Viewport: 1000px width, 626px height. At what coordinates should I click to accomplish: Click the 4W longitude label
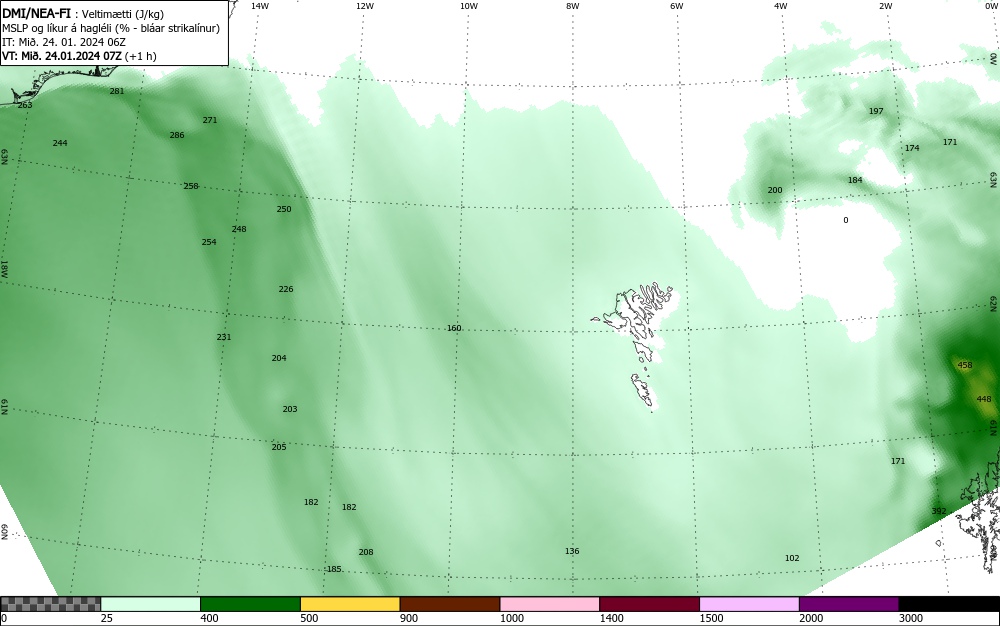click(781, 6)
